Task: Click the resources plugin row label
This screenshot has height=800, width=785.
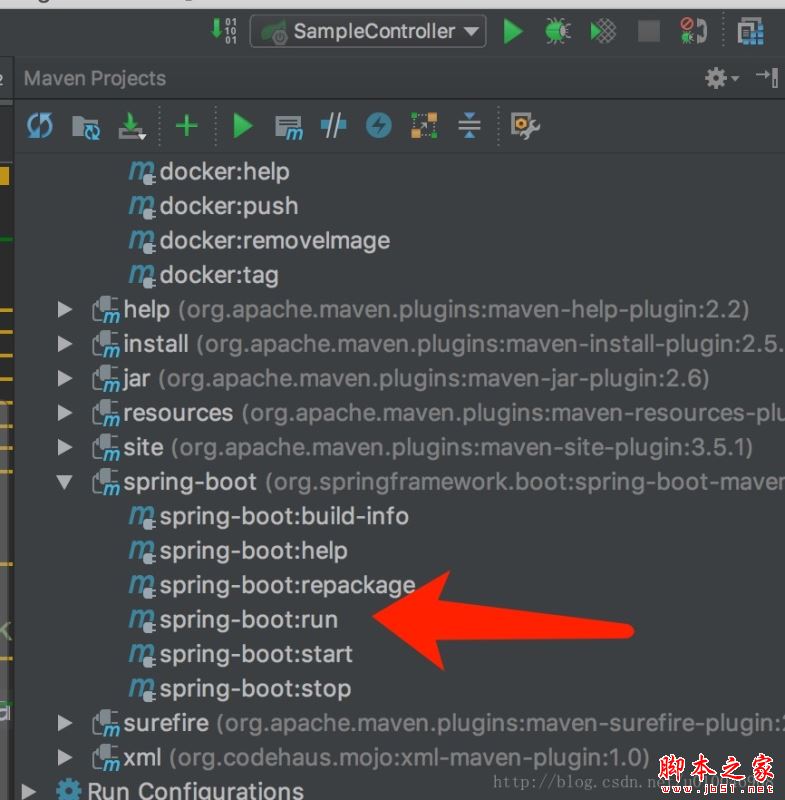Action: point(453,413)
